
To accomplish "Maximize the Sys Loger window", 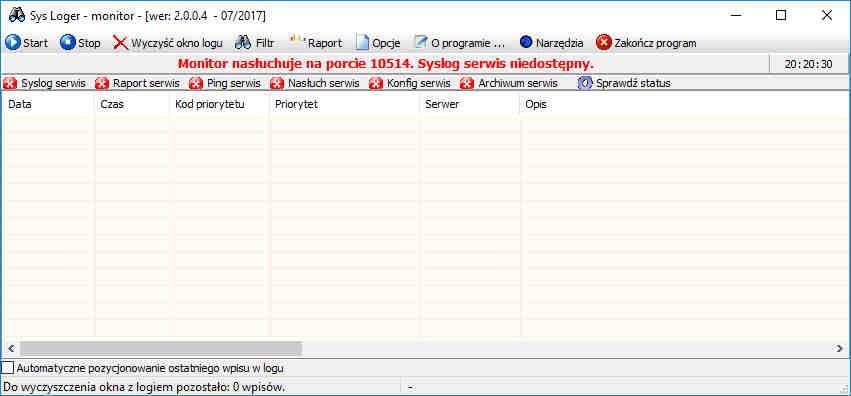I will coord(781,15).
